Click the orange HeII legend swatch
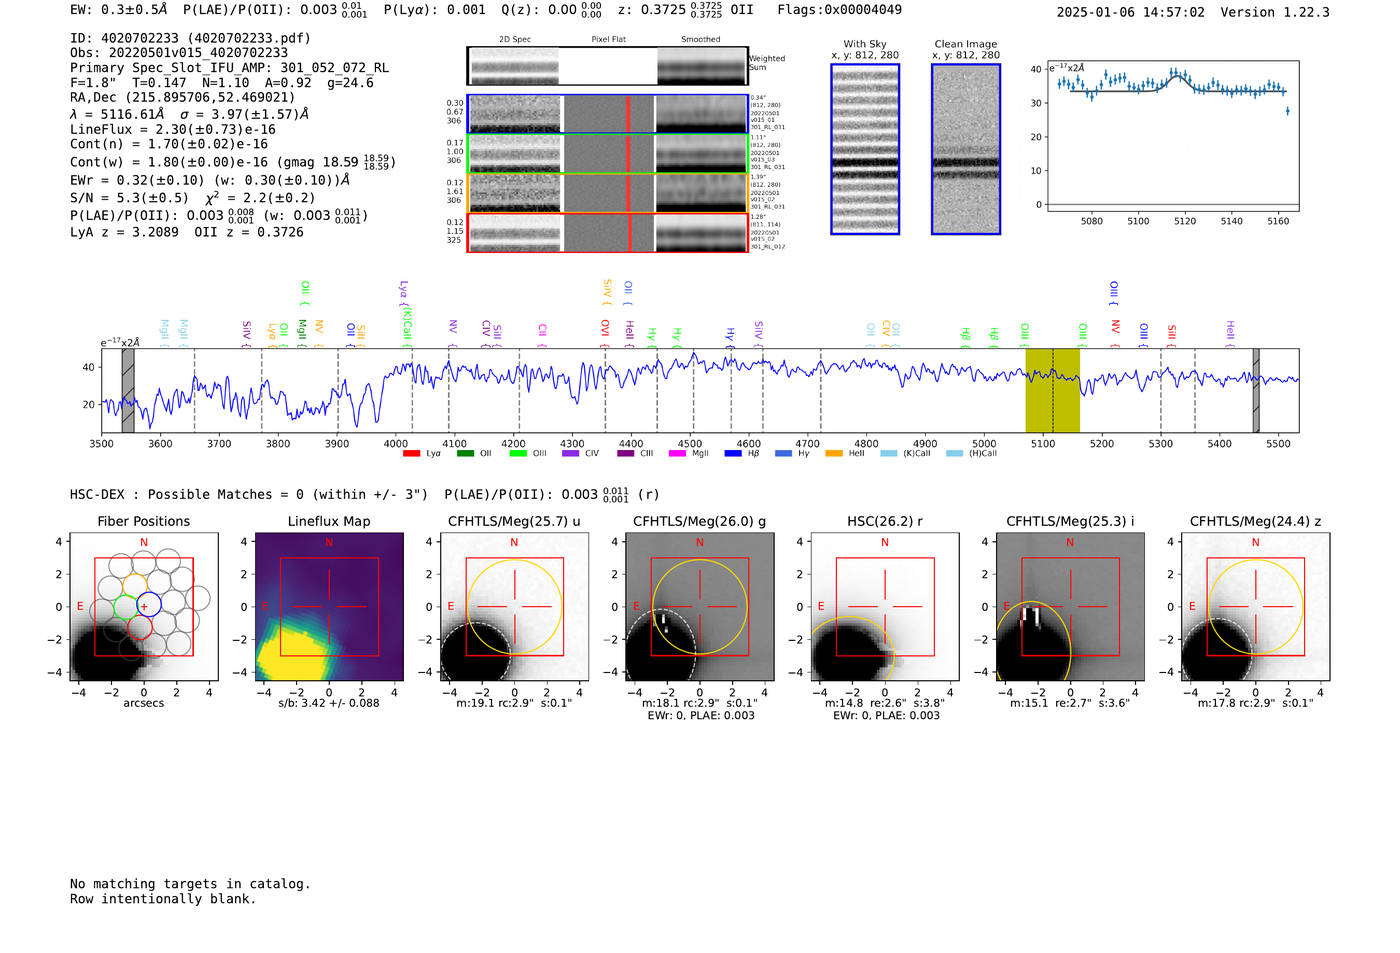This screenshot has height=953, width=1400. click(834, 454)
